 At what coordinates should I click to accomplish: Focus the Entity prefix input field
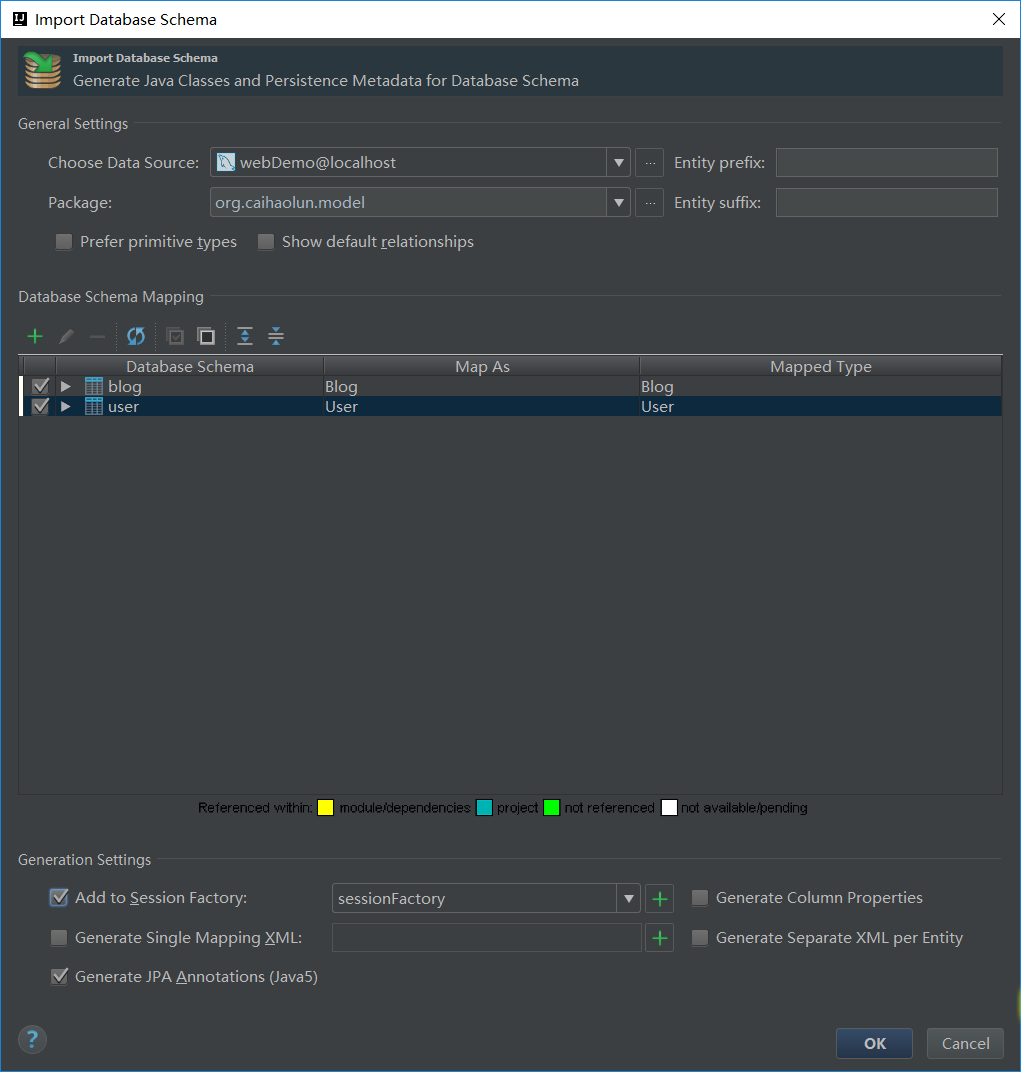click(x=886, y=163)
